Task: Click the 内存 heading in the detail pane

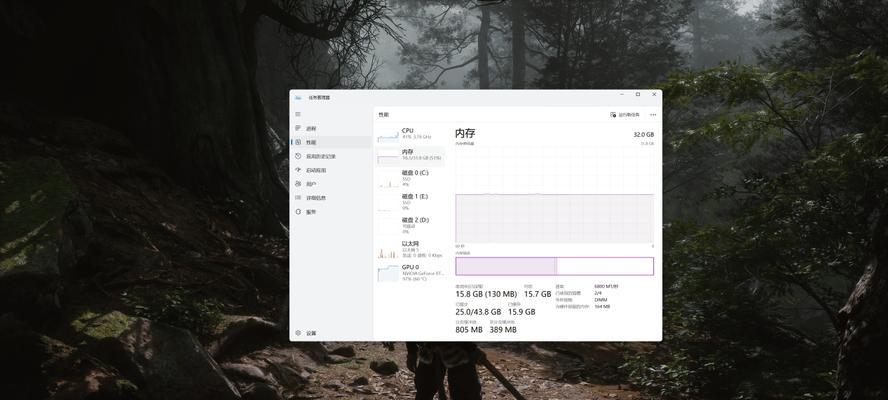Action: pos(465,133)
